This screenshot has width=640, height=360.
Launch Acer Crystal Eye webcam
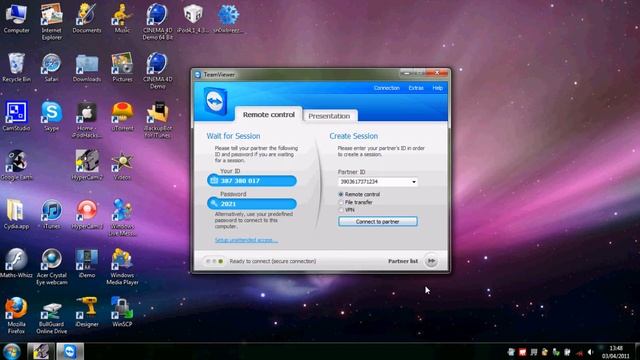51,267
